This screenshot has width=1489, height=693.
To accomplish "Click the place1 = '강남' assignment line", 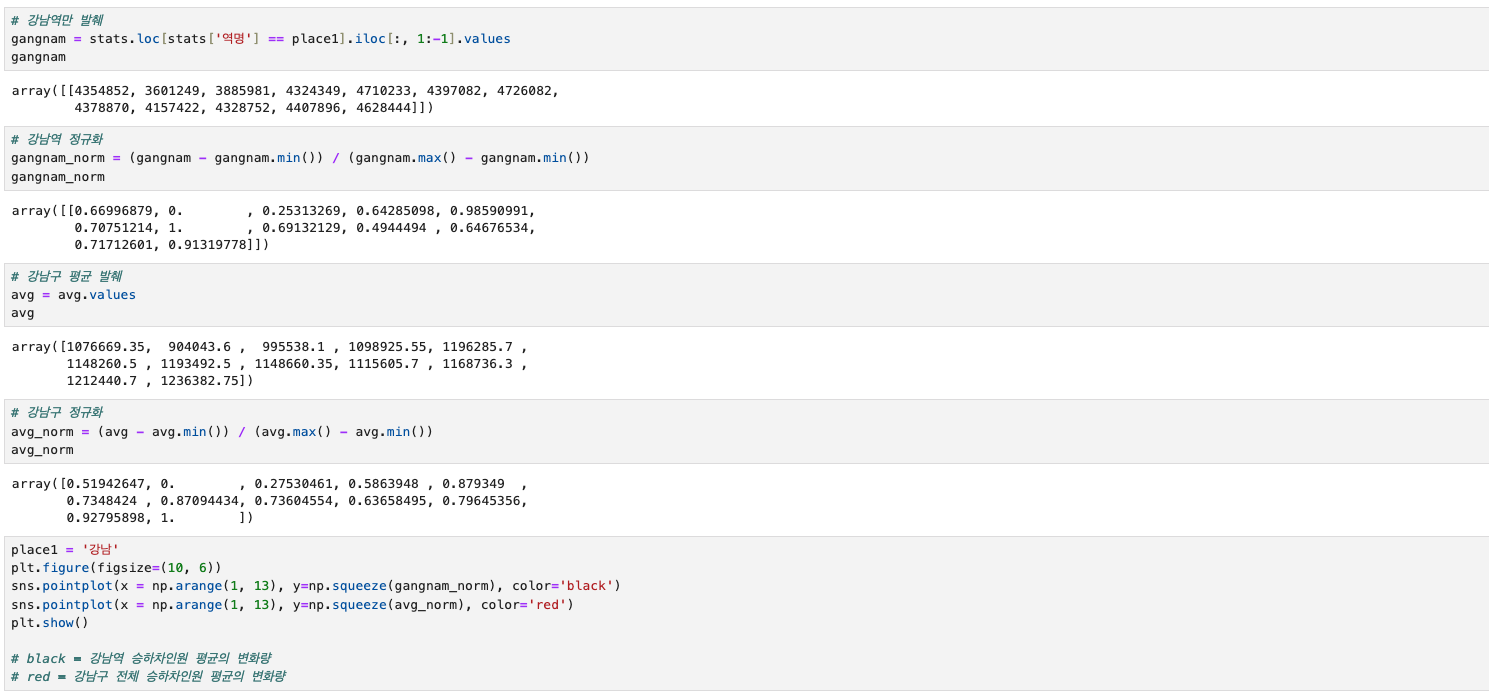I will pos(65,549).
